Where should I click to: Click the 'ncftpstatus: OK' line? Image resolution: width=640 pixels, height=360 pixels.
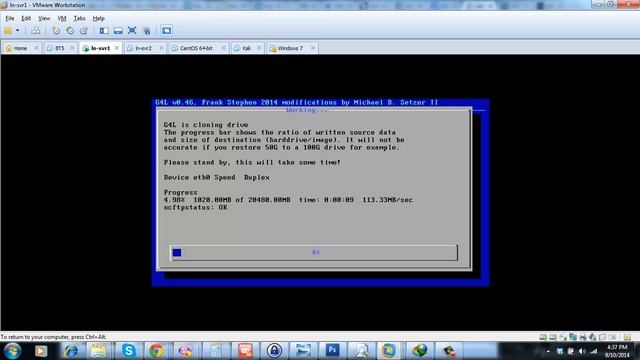tap(196, 207)
